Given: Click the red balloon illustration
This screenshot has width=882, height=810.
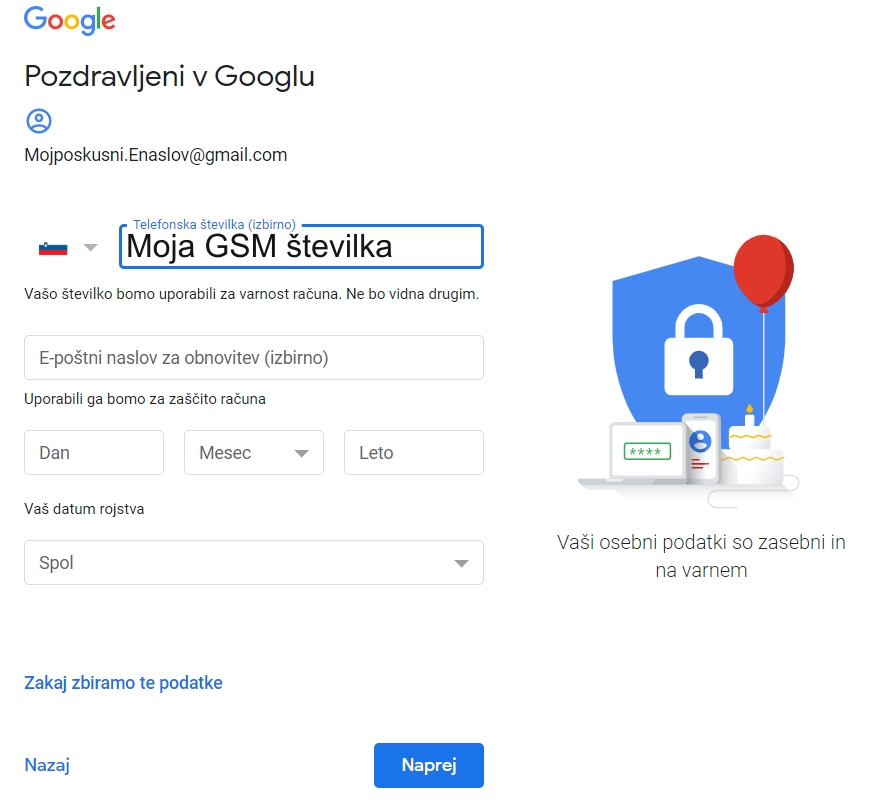Looking at the screenshot, I should 763,270.
